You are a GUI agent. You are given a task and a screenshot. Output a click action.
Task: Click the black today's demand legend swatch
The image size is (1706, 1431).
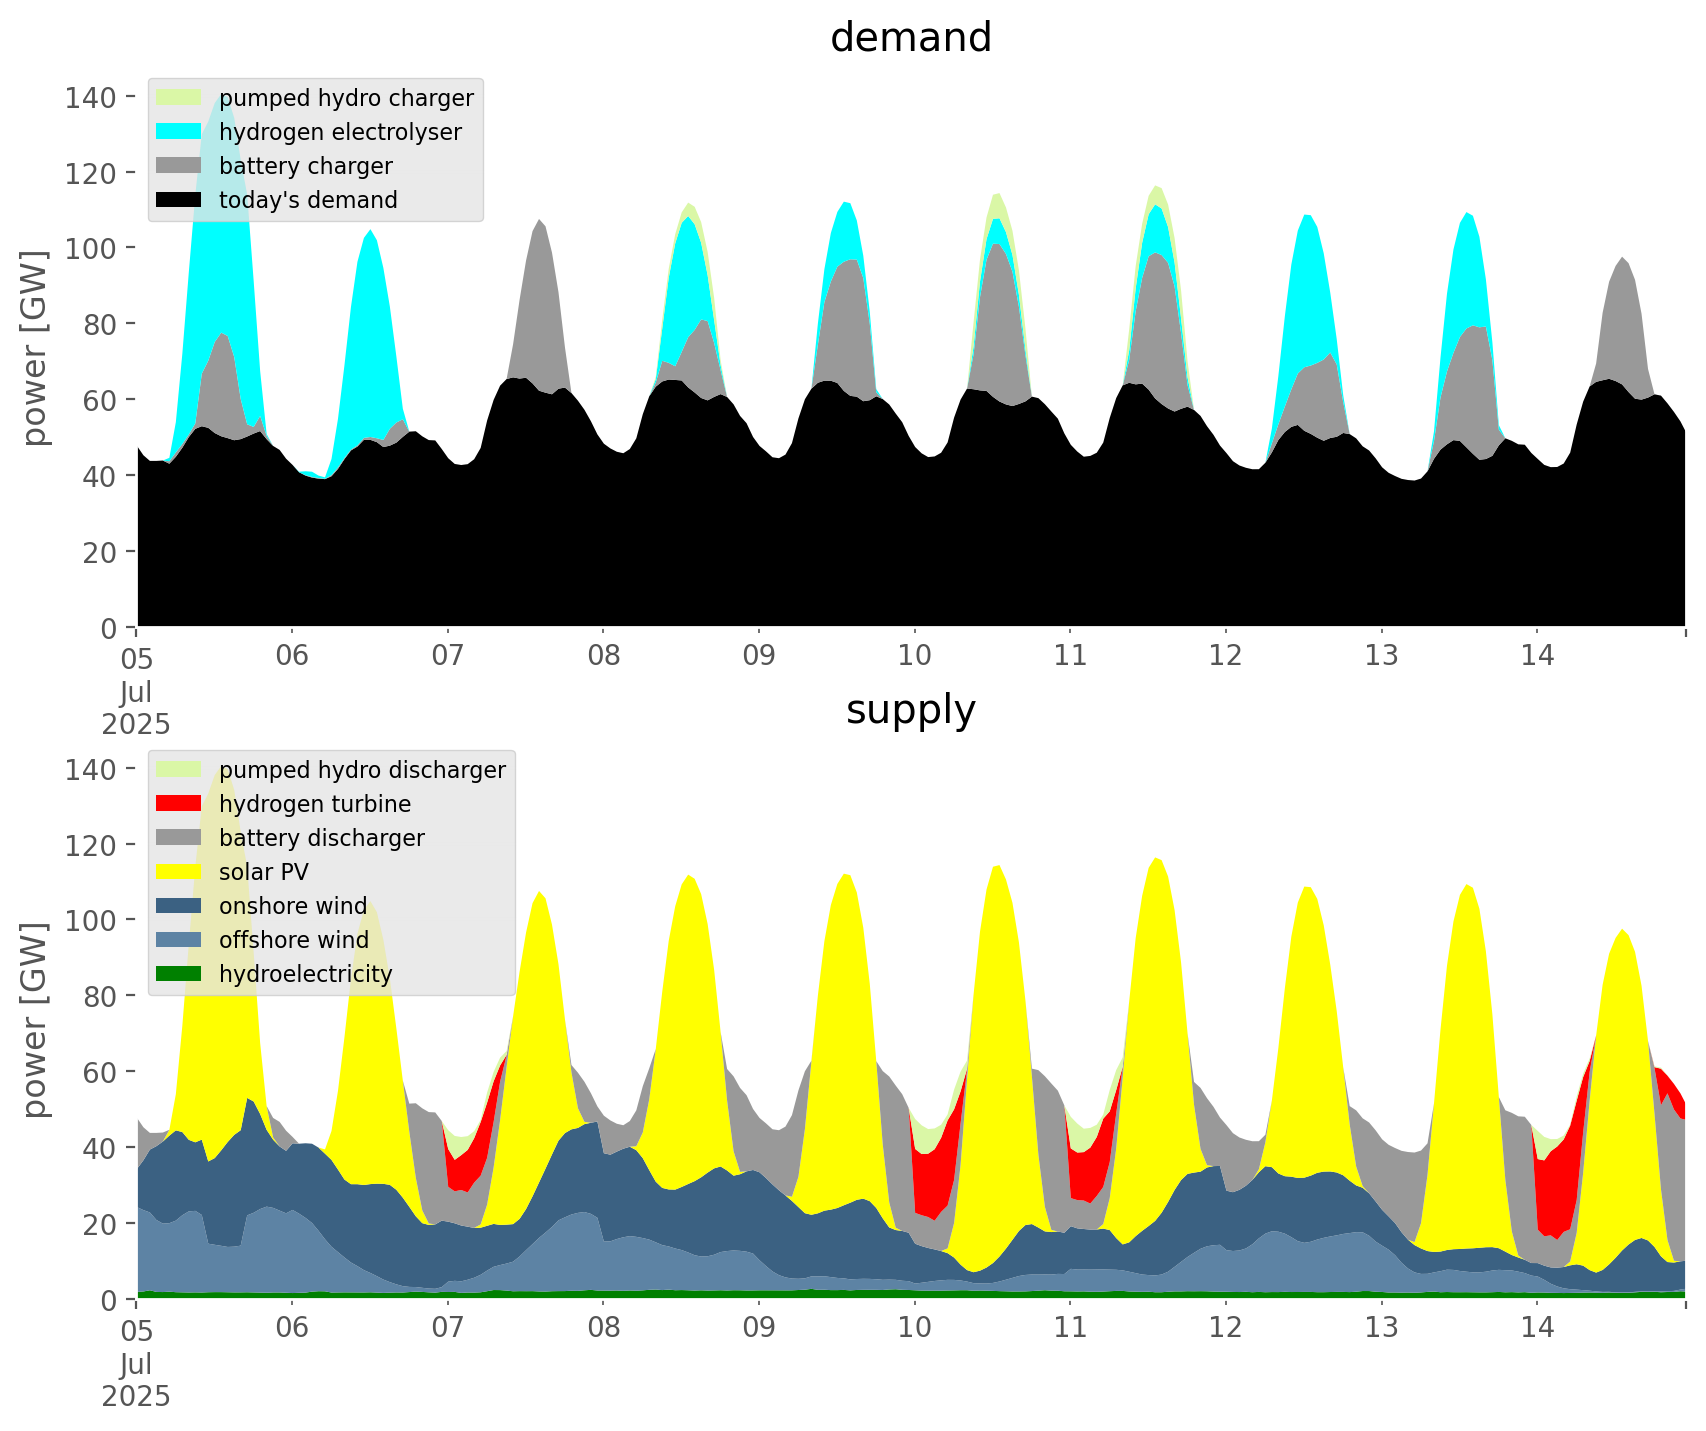179,200
